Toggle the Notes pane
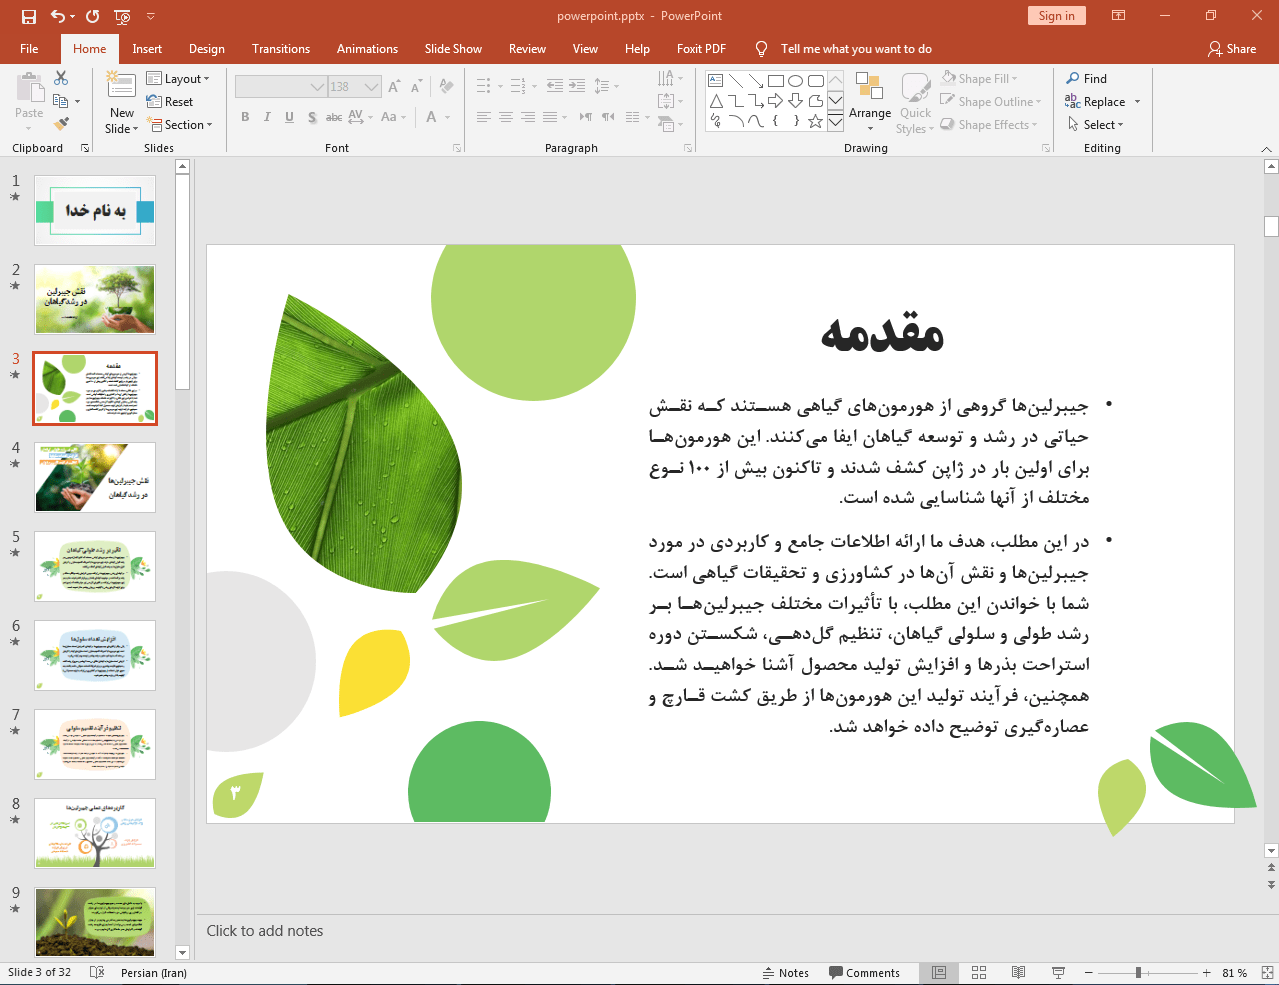This screenshot has width=1279, height=985. coord(786,972)
